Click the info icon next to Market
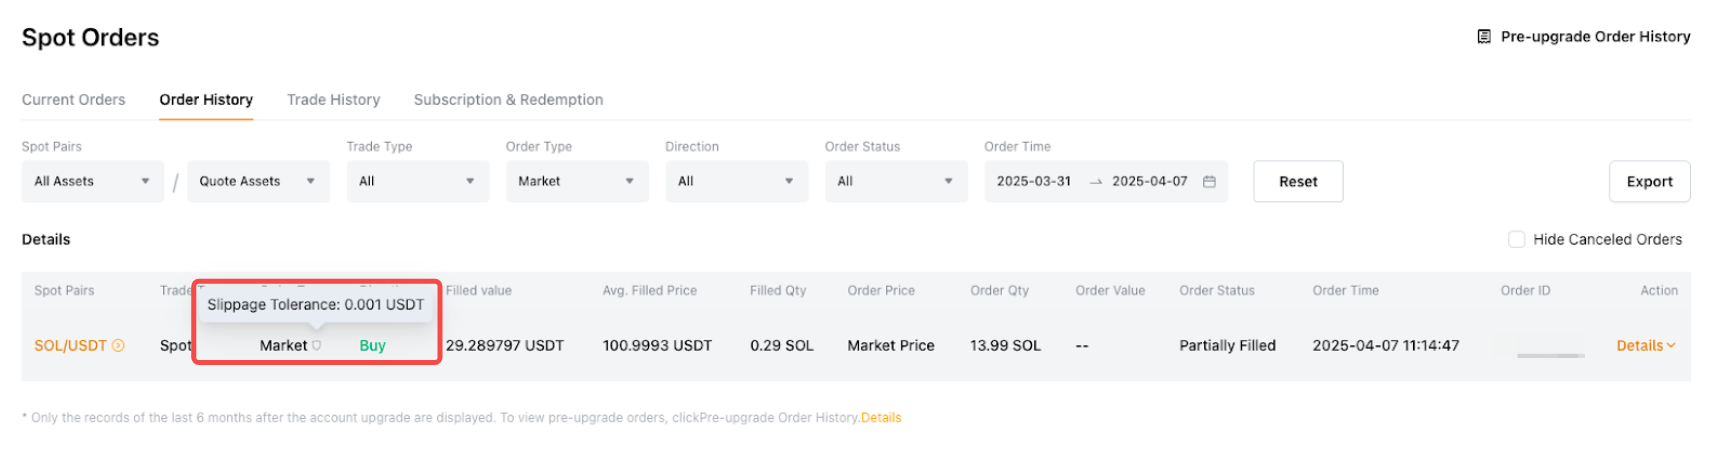The image size is (1715, 460). [x=317, y=346]
